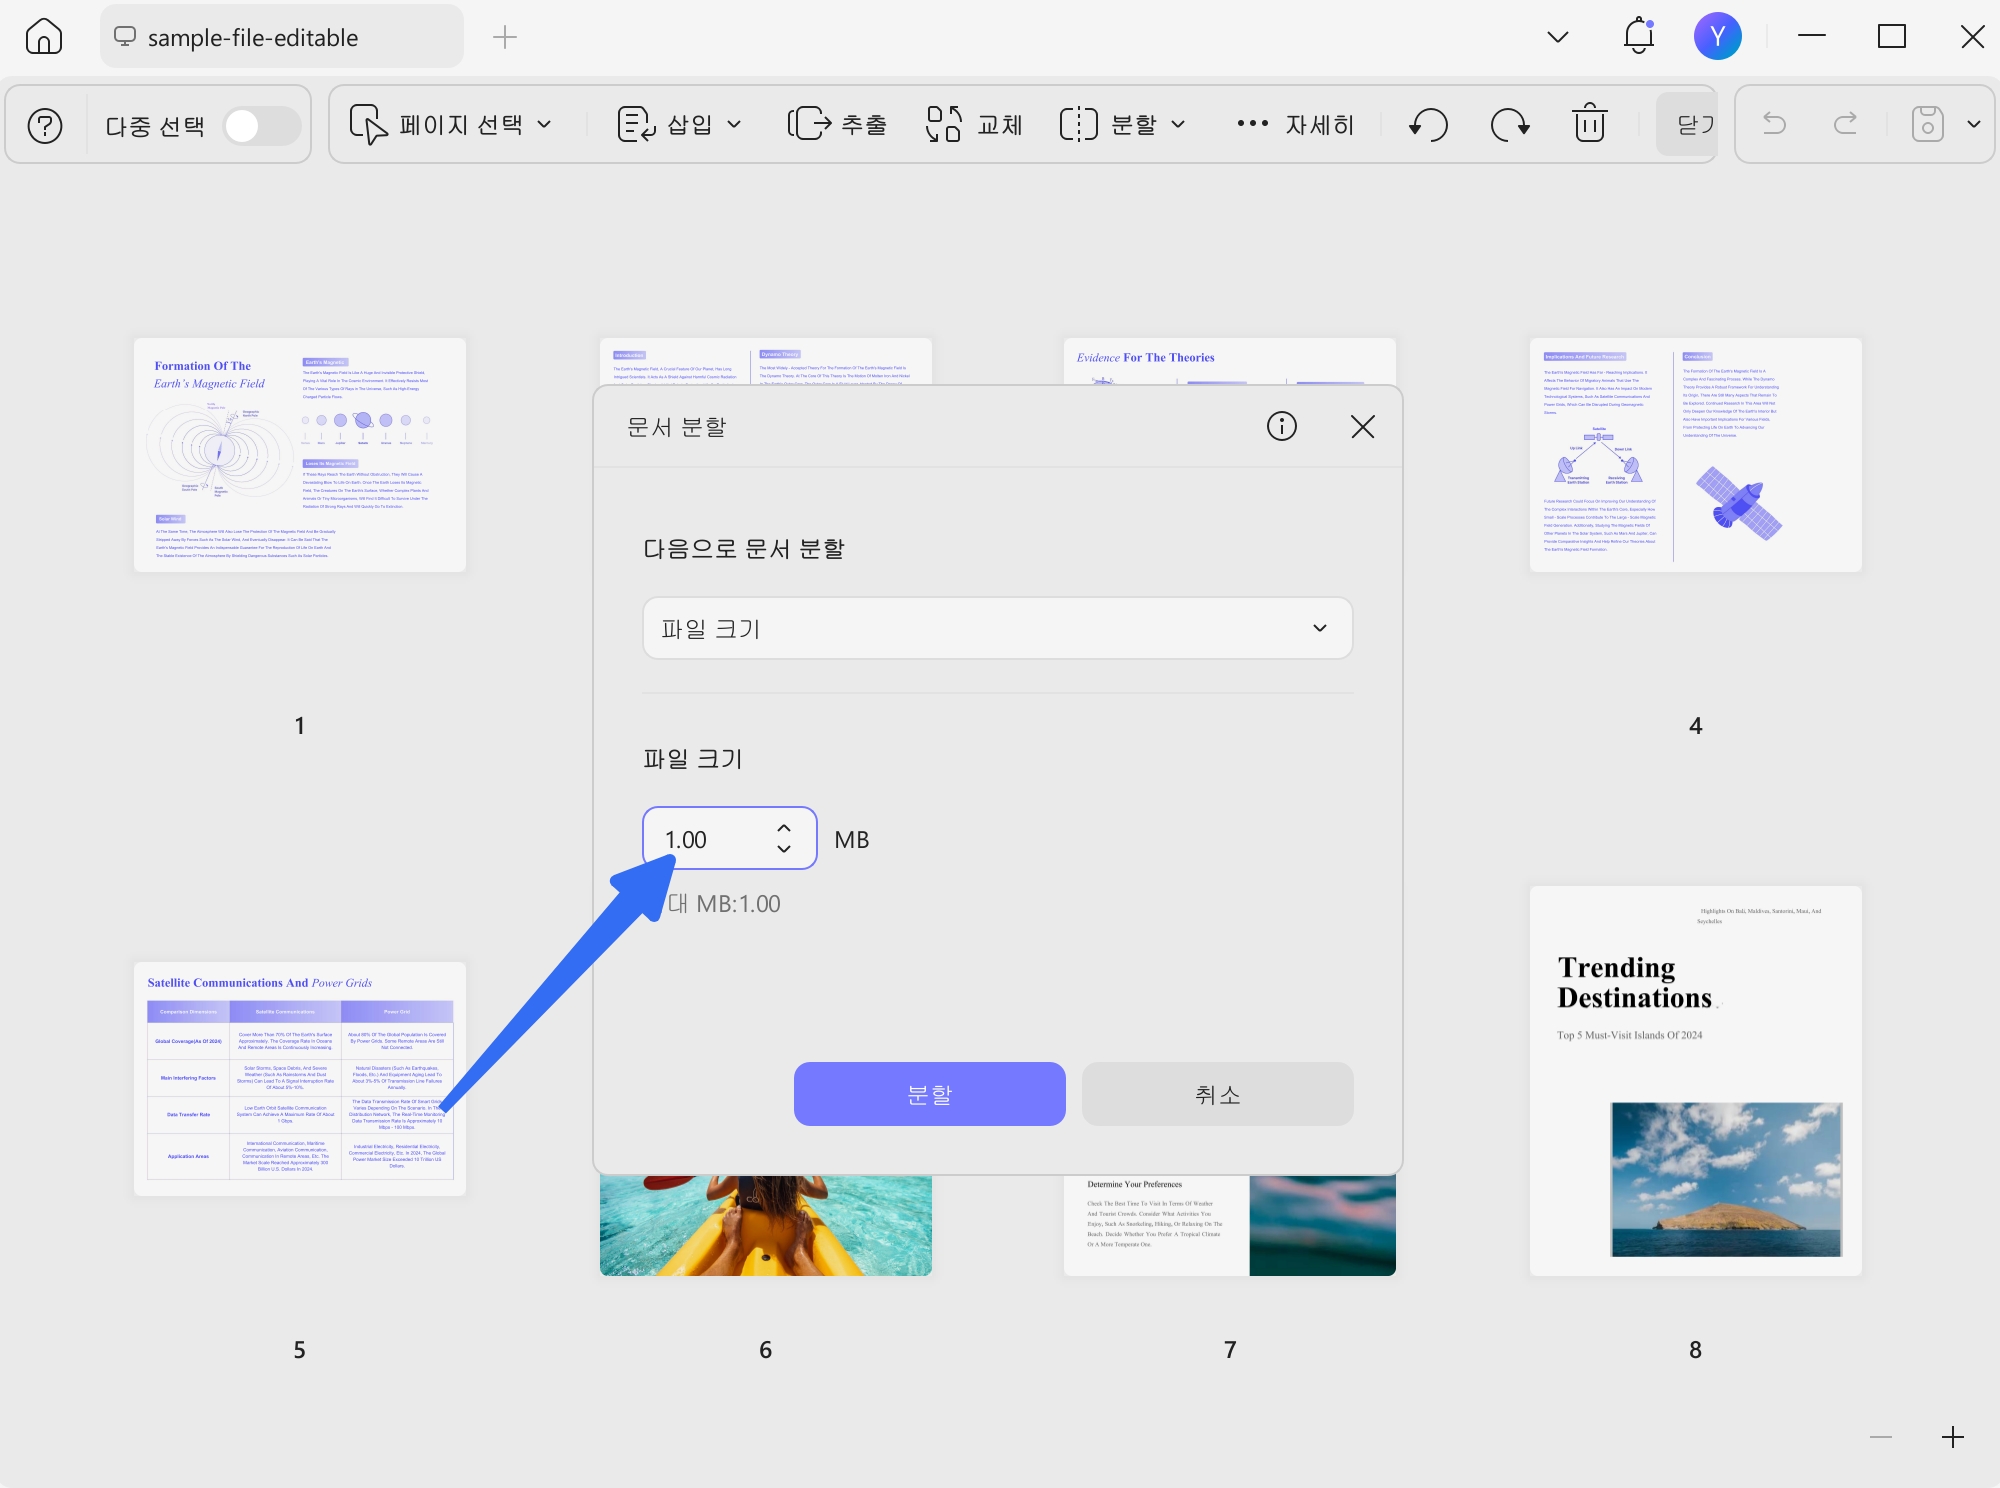Expand the save options chevron
The image size is (2000, 1488).
(1974, 124)
